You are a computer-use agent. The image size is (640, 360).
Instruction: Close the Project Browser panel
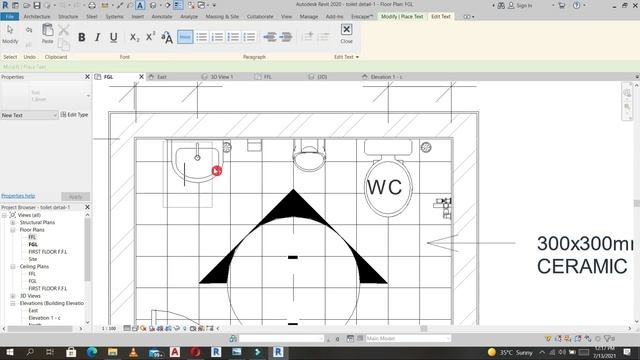[87, 207]
